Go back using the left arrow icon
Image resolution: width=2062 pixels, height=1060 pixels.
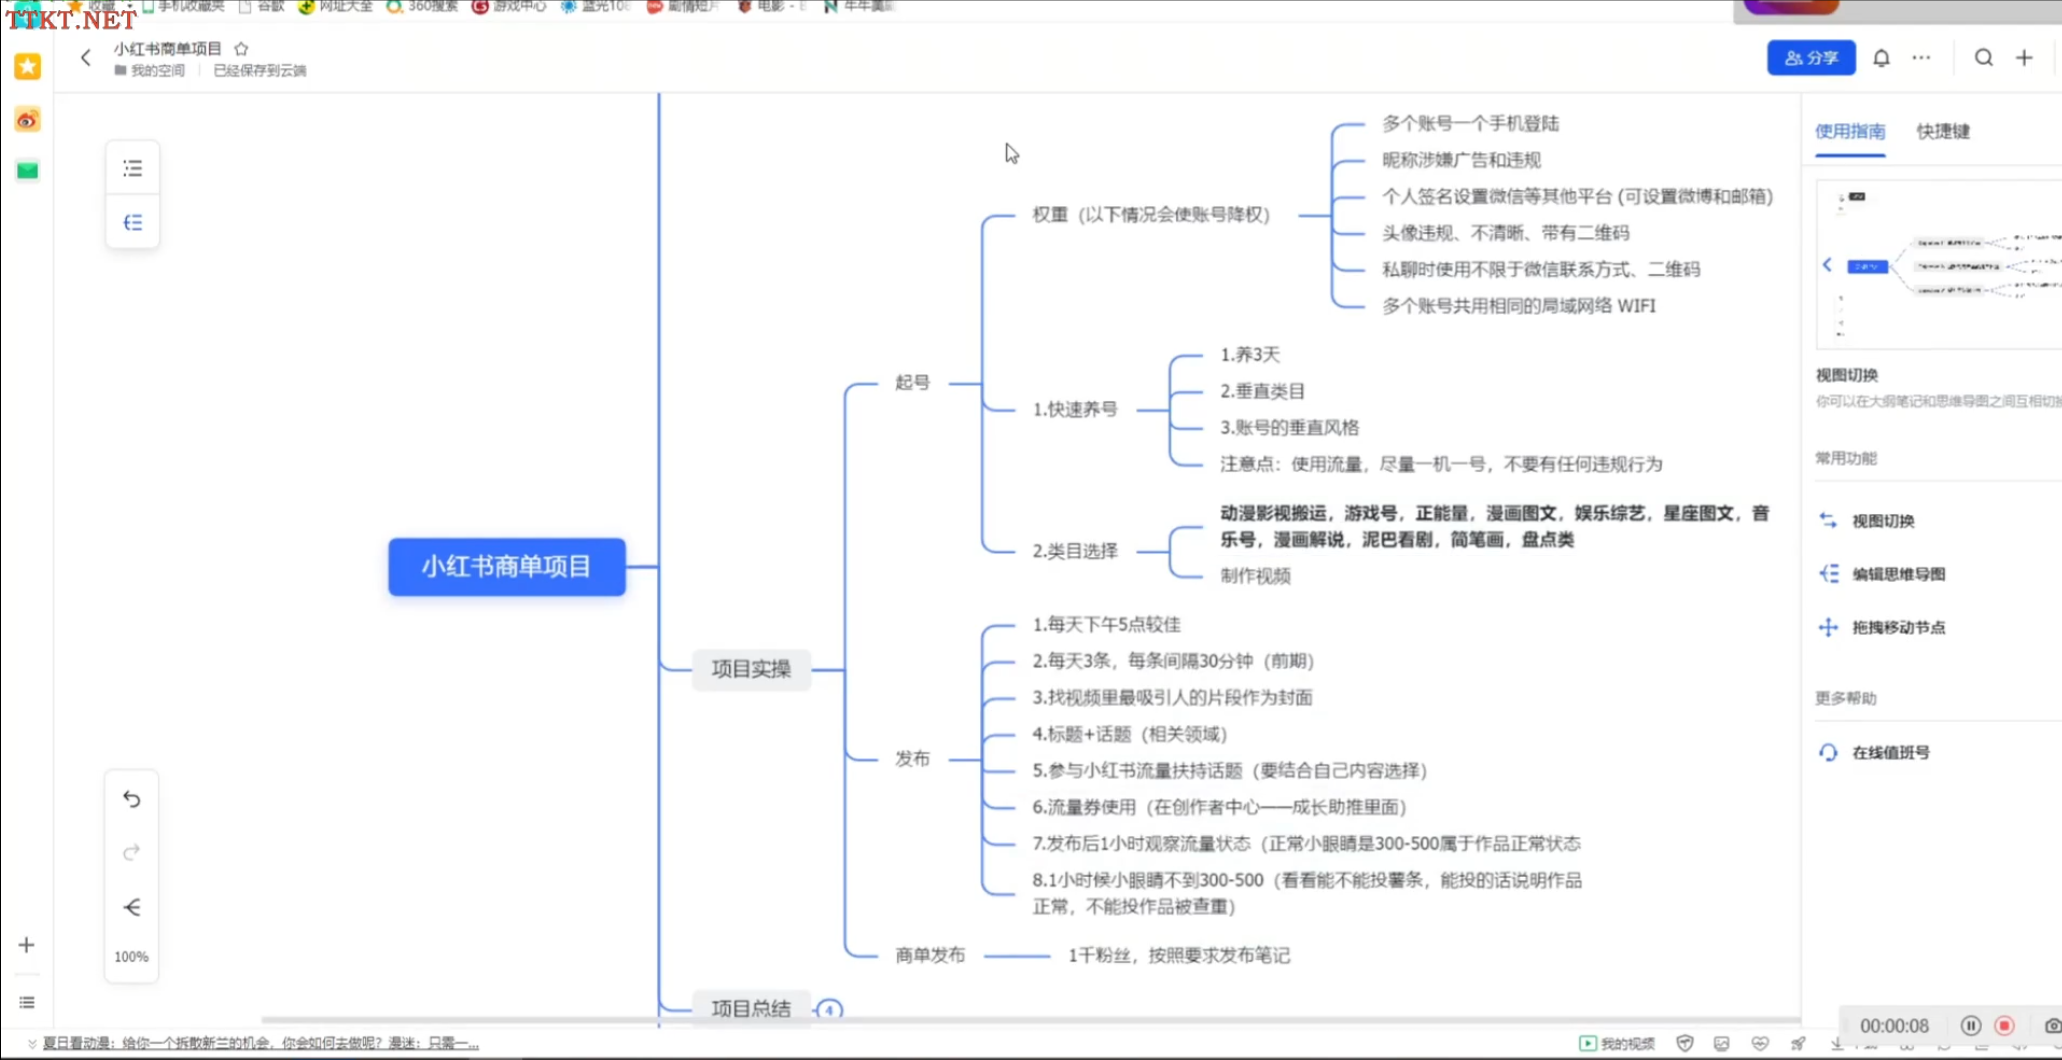86,58
